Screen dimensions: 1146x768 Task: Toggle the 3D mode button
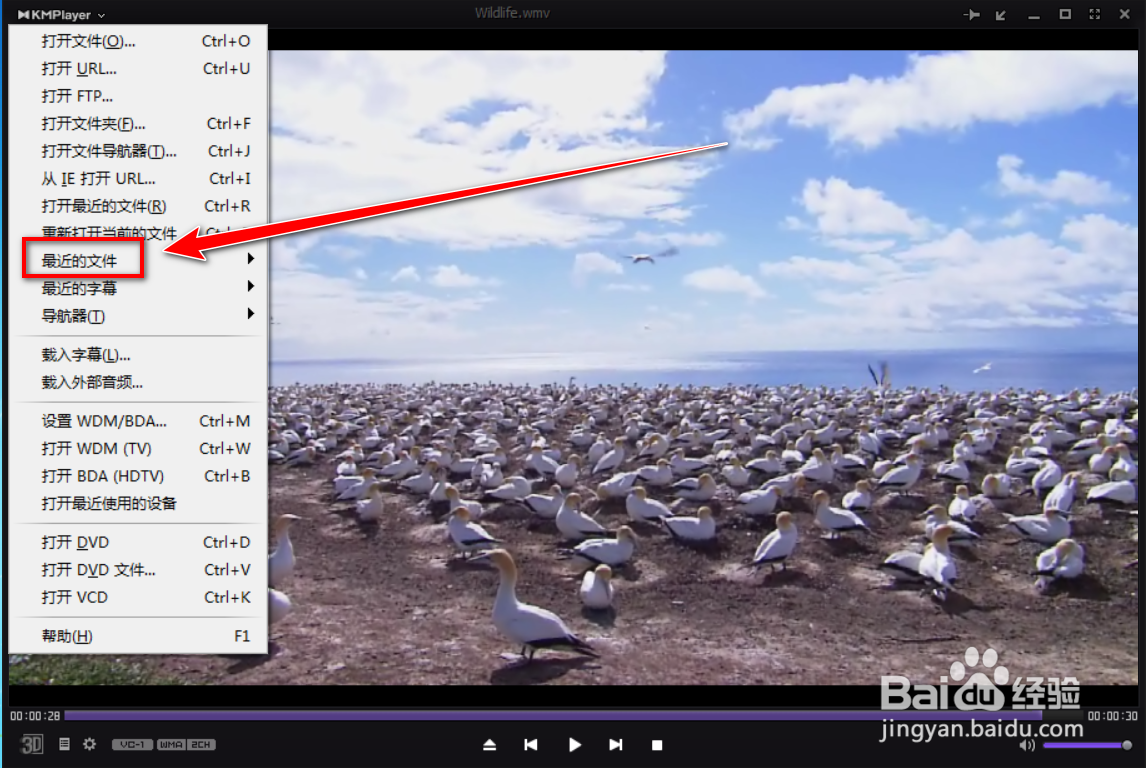31,745
